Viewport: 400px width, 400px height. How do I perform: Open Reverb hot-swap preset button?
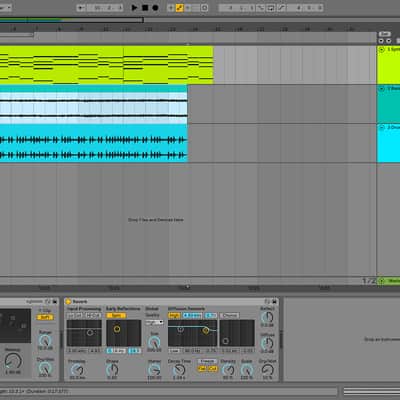click(x=268, y=302)
